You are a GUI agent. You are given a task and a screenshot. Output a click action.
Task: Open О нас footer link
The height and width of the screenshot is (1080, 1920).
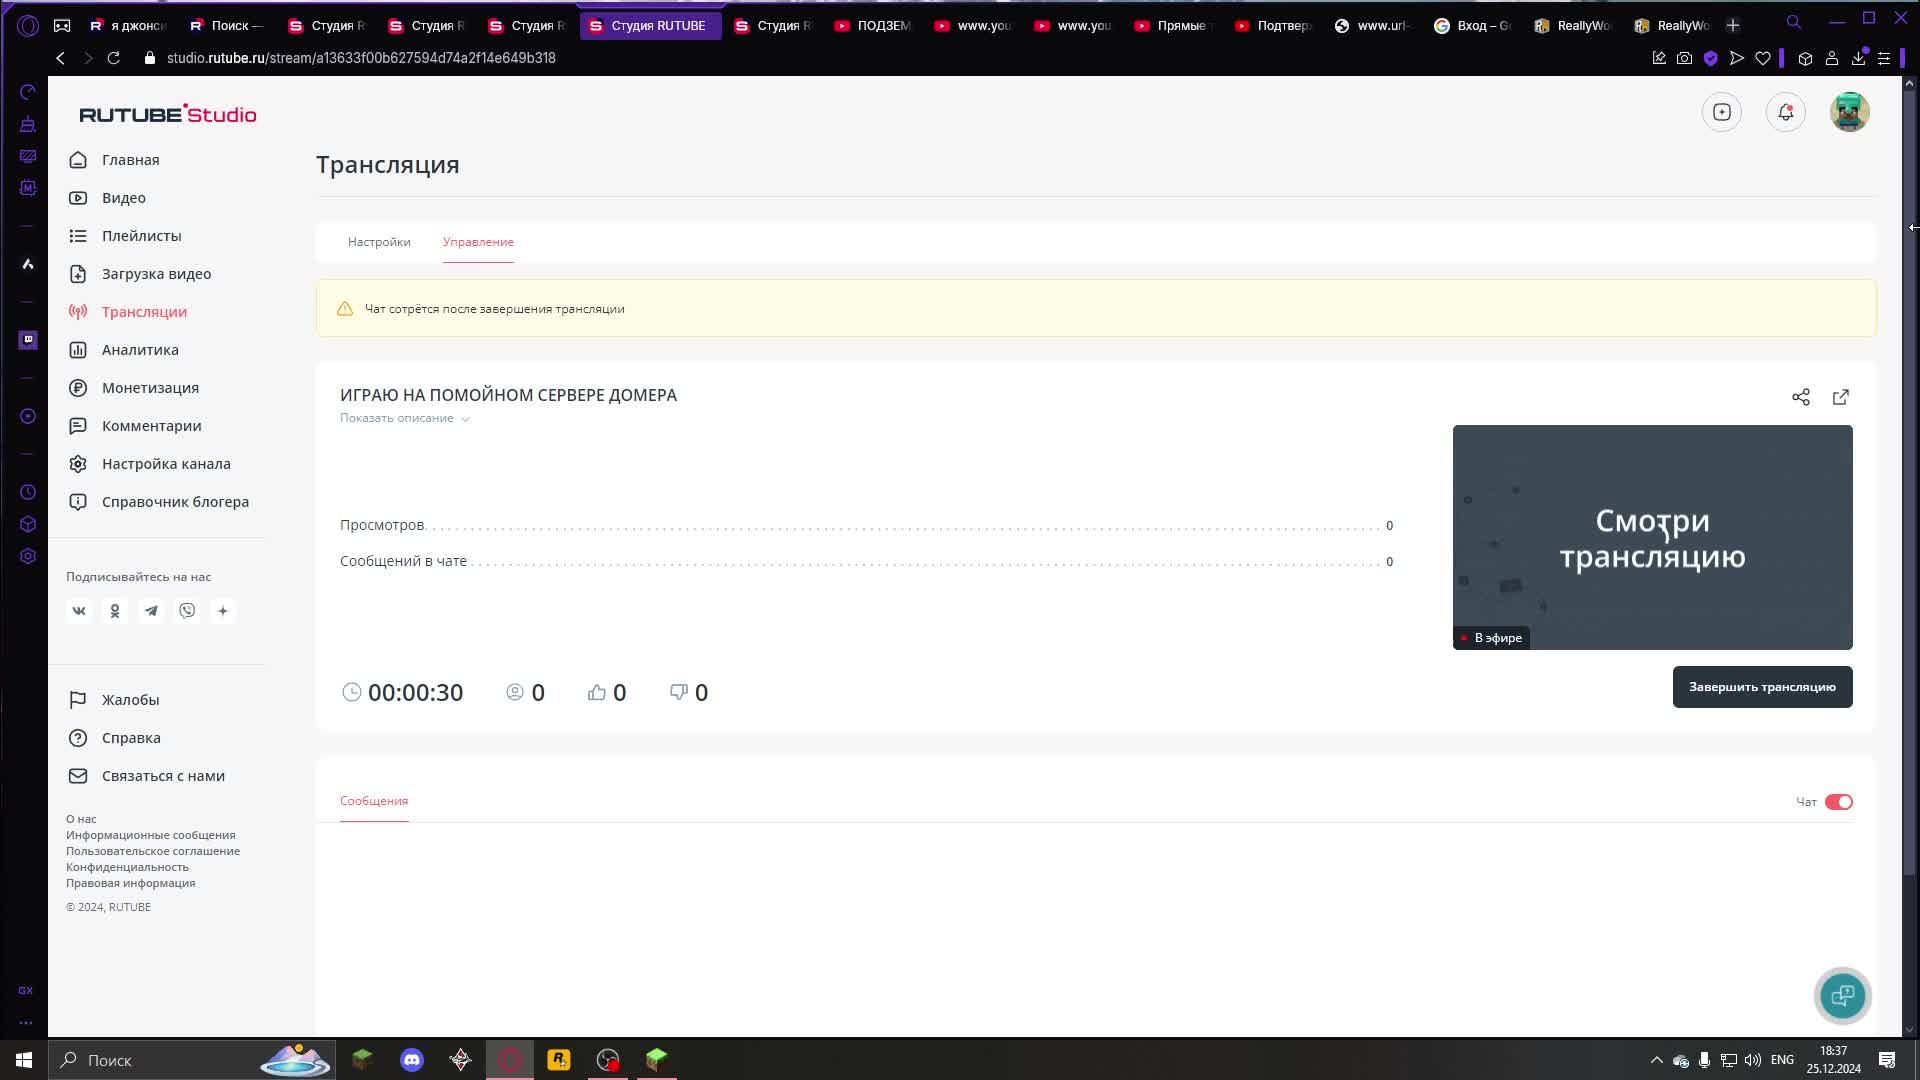(x=81, y=819)
